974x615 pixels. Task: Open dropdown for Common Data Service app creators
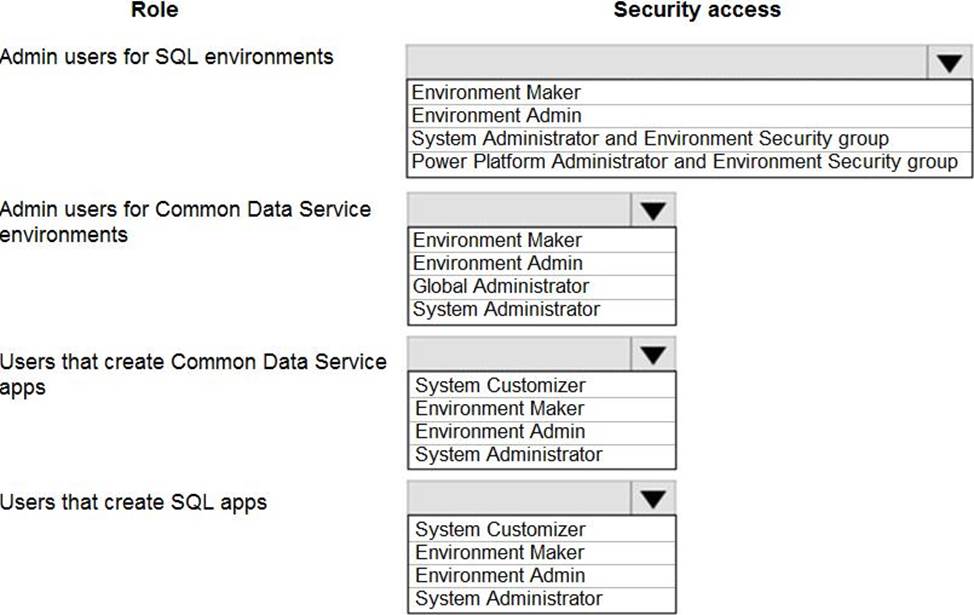(x=653, y=355)
